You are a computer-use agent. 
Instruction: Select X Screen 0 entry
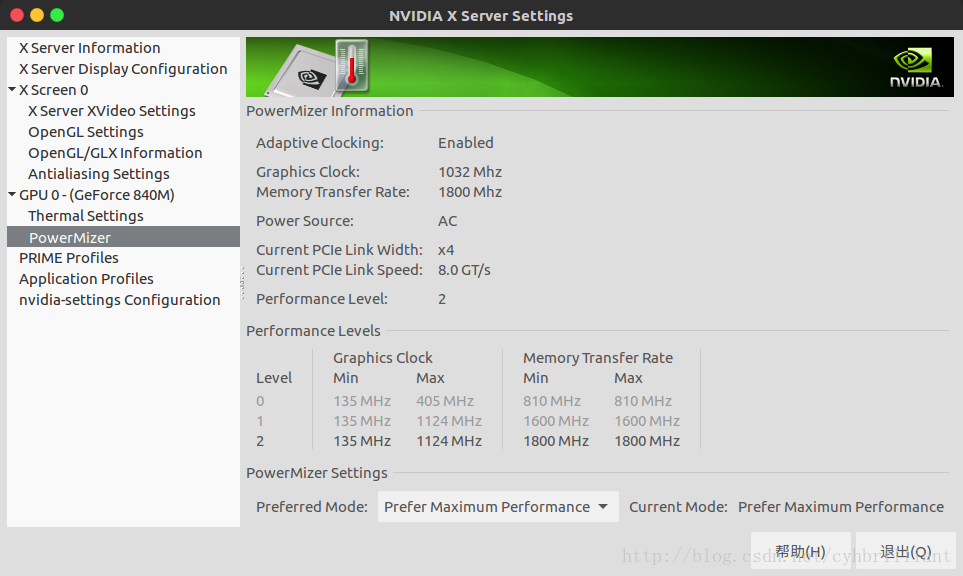tap(53, 90)
